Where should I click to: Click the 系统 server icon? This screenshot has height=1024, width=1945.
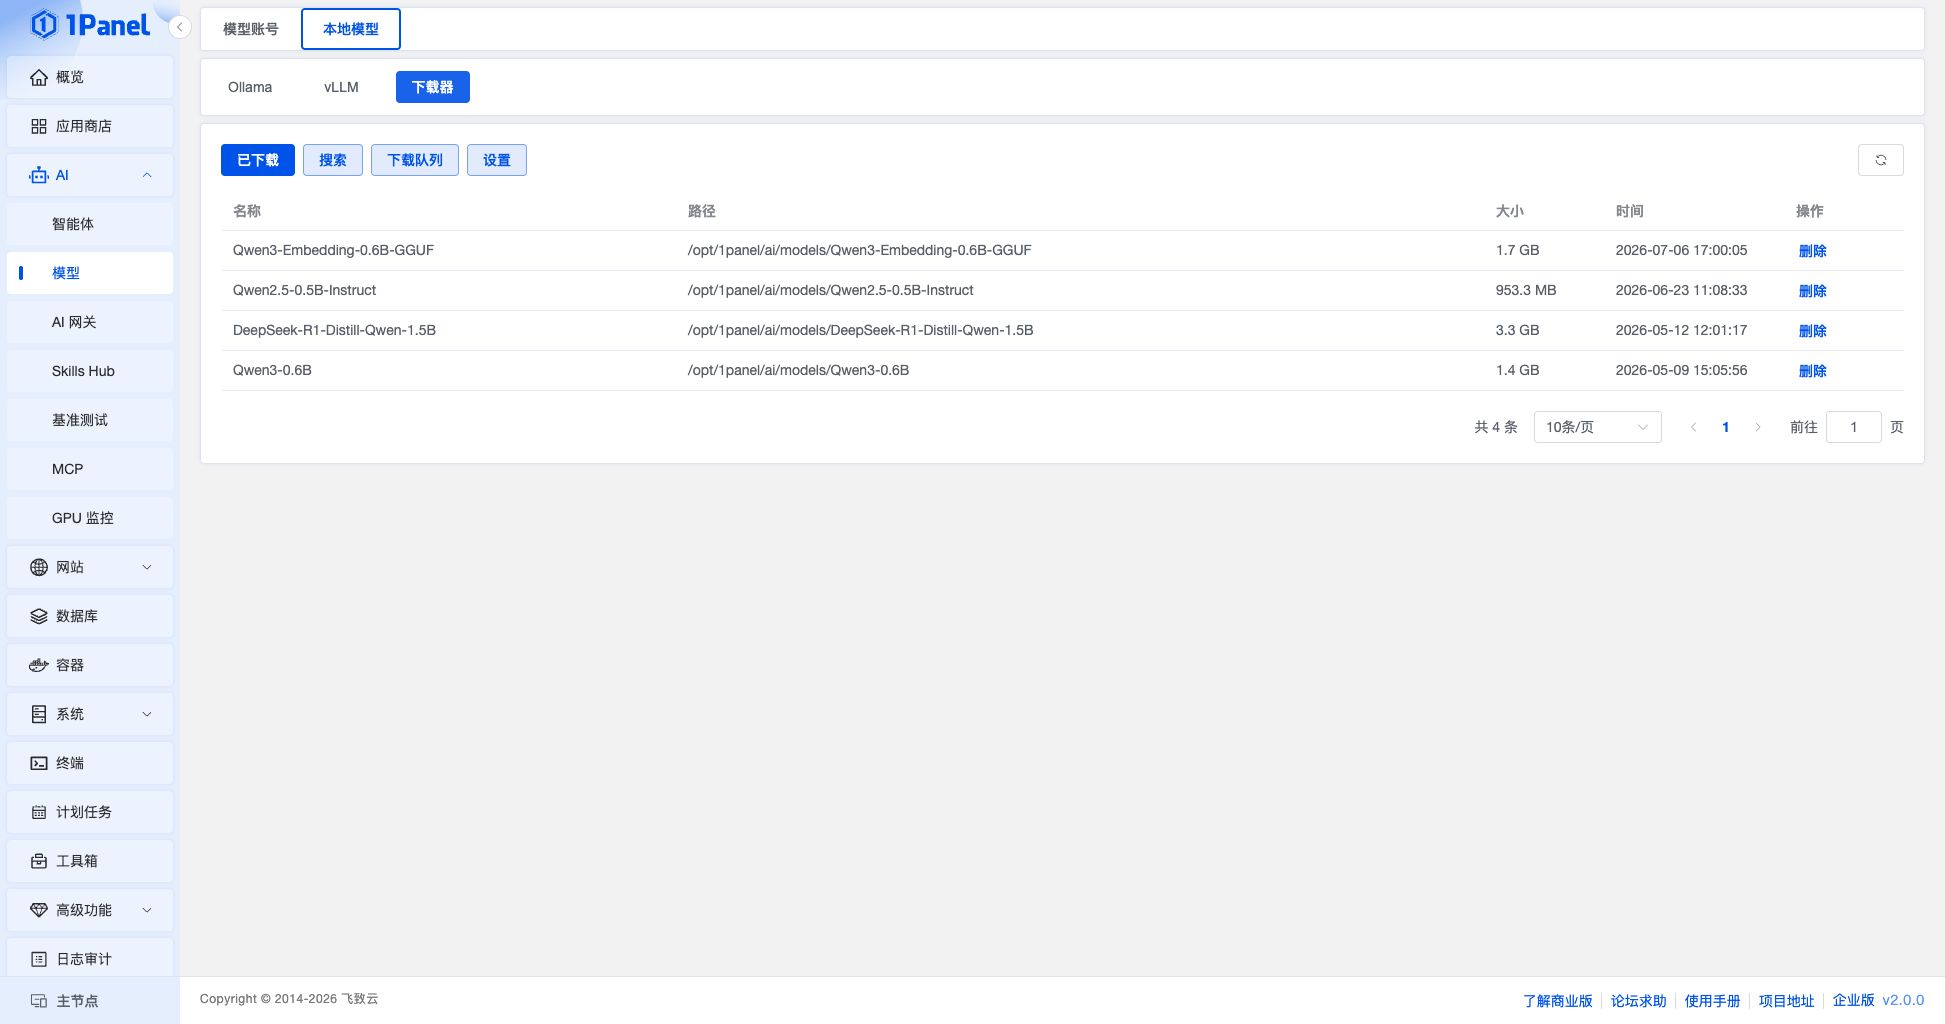tap(39, 714)
